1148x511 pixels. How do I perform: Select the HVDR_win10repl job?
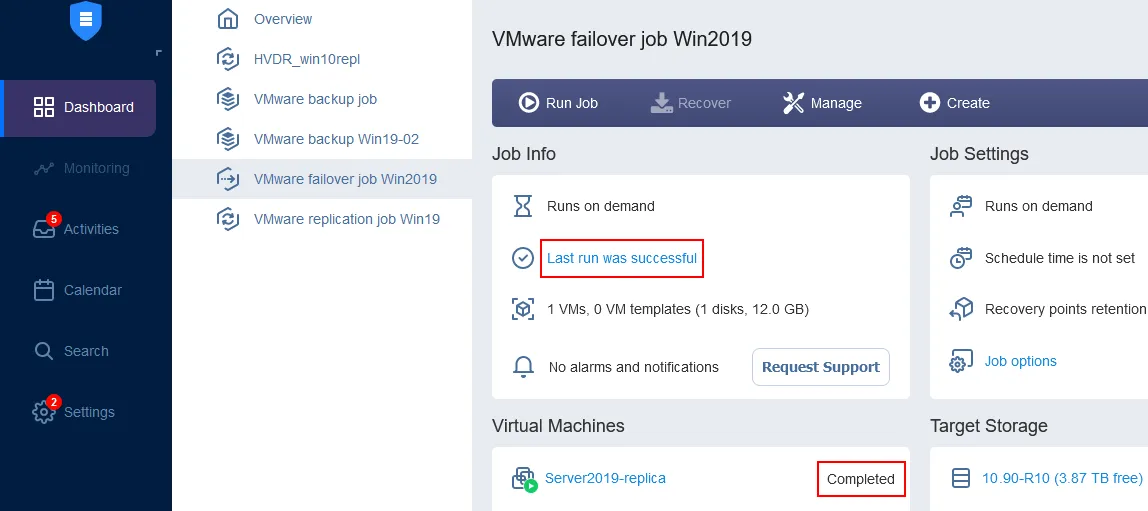click(x=306, y=59)
